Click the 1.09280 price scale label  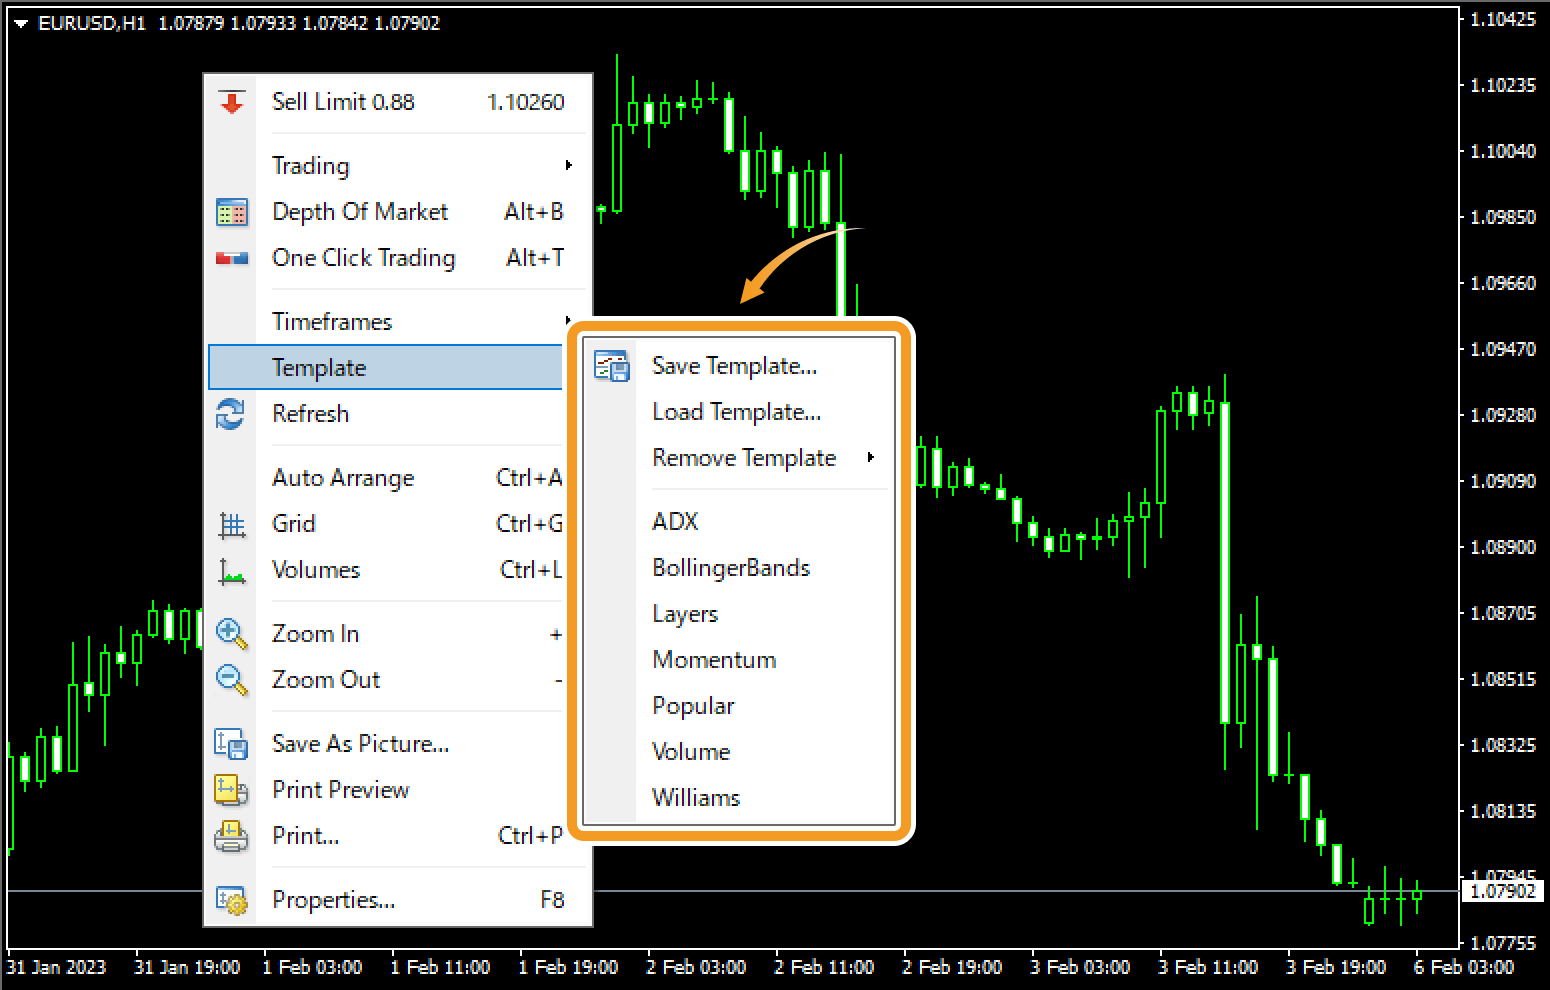click(x=1503, y=415)
